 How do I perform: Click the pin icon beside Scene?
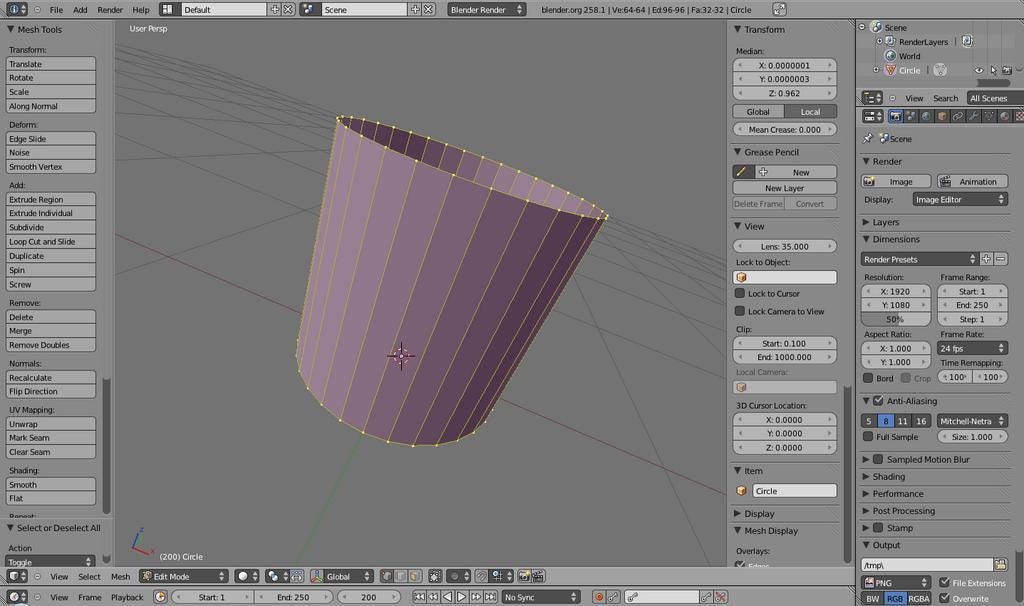(x=867, y=139)
